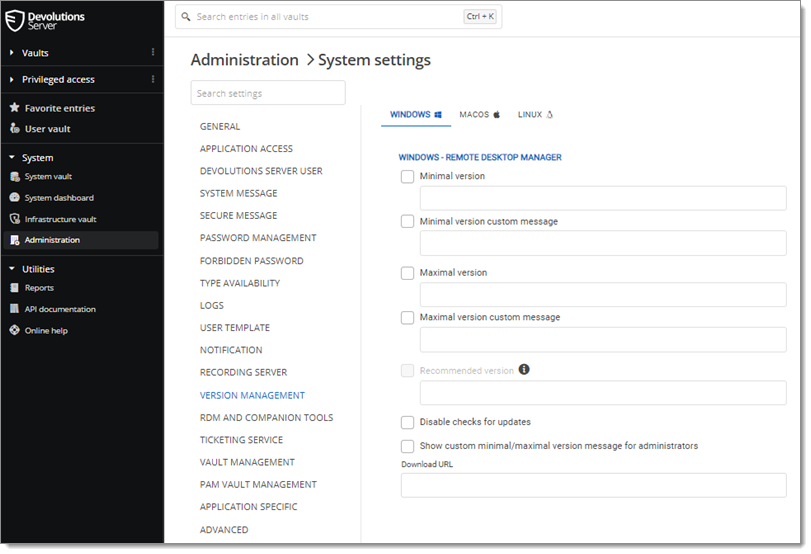Expand the Privileged access section arrow
Screen dimensions: 811x554
[11, 80]
